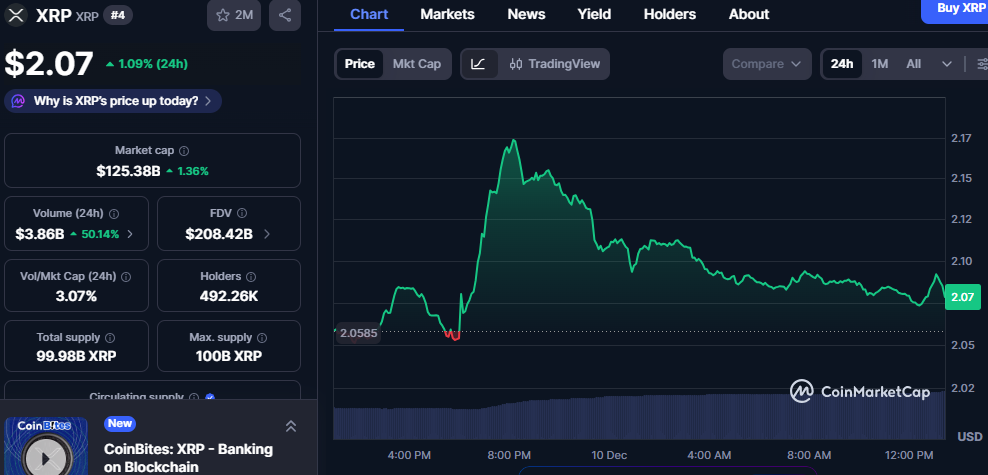Viewport: 988px width, 475px height.
Task: Expand the CoinBites panel with double chevron
Action: [x=291, y=426]
